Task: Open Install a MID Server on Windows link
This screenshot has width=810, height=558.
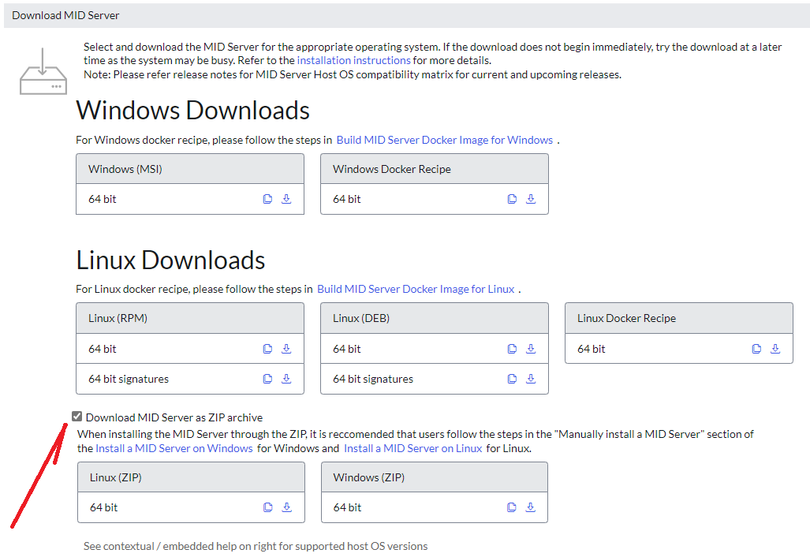Action: coord(174,448)
